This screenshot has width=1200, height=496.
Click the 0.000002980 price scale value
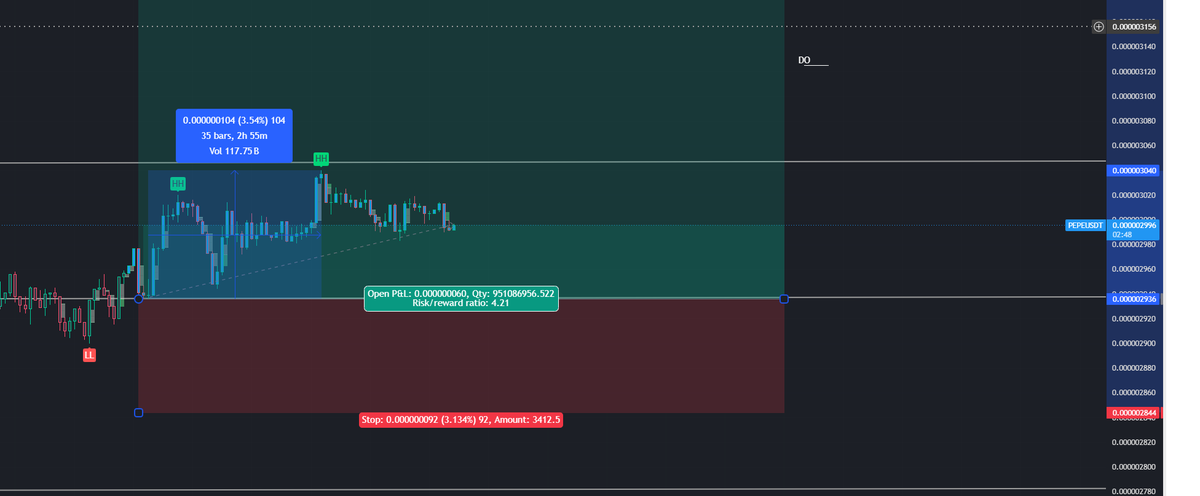click(1134, 244)
